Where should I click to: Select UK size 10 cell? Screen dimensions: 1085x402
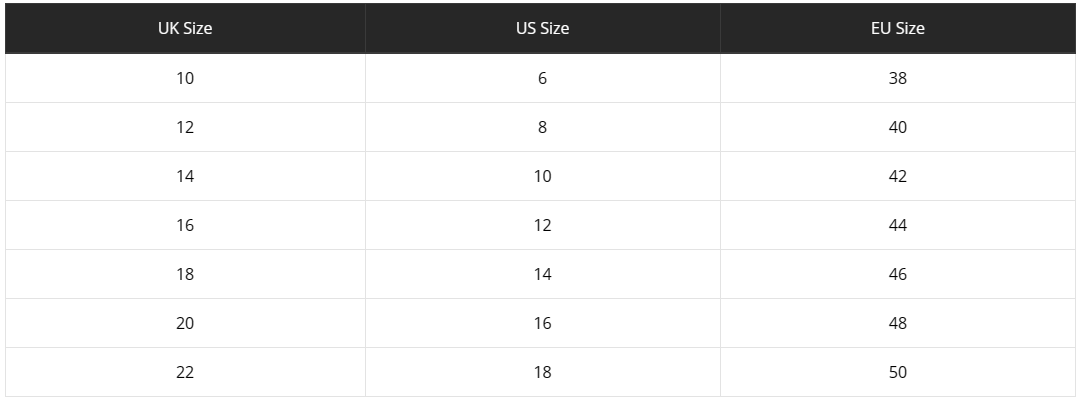click(185, 78)
